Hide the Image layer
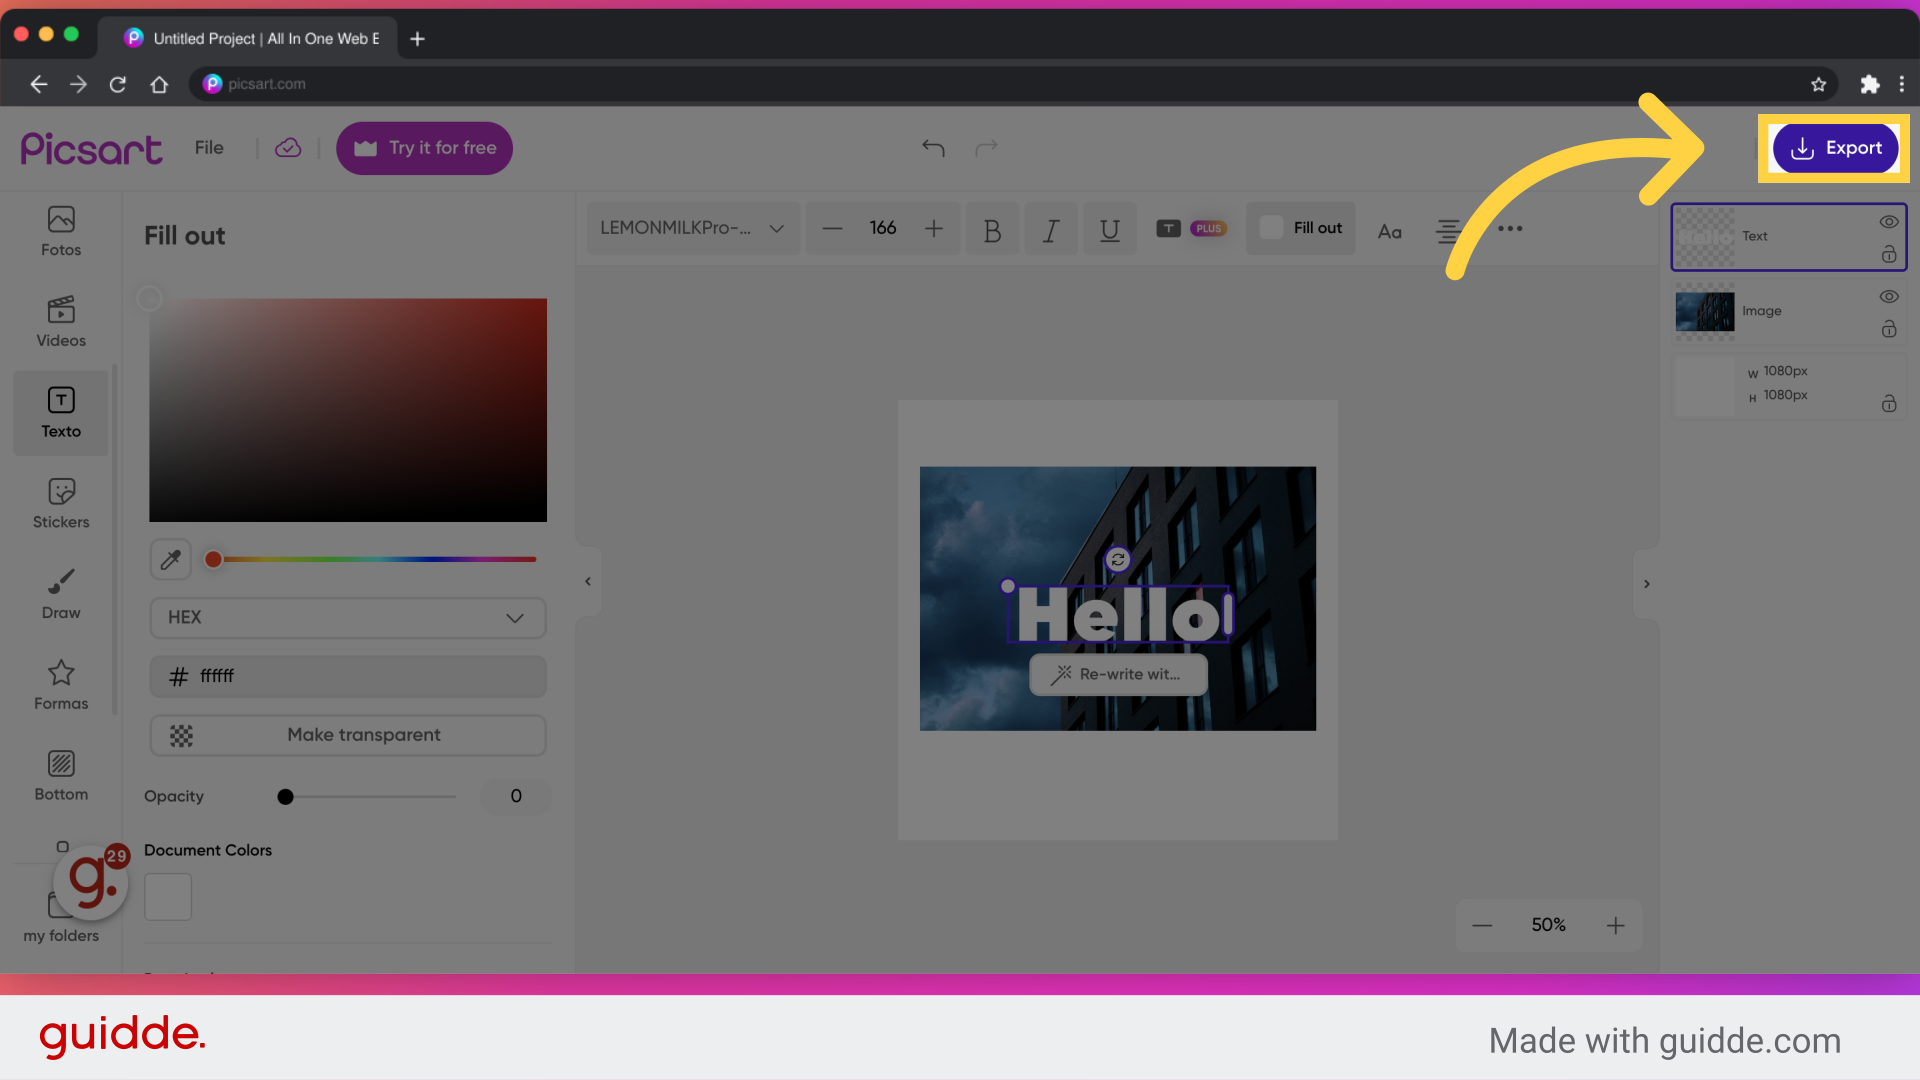 click(1889, 296)
